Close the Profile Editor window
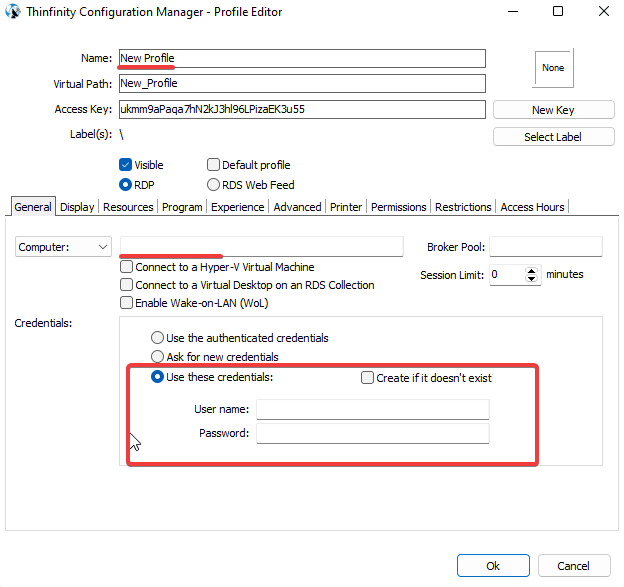This screenshot has width=624, height=587. [x=604, y=11]
